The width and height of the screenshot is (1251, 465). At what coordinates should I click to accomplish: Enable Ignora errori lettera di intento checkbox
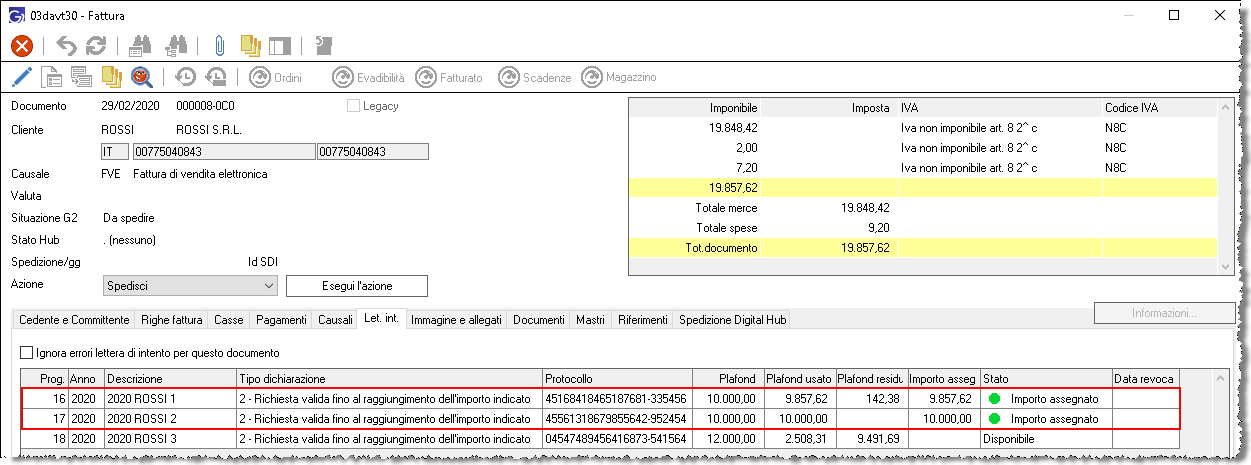27,353
